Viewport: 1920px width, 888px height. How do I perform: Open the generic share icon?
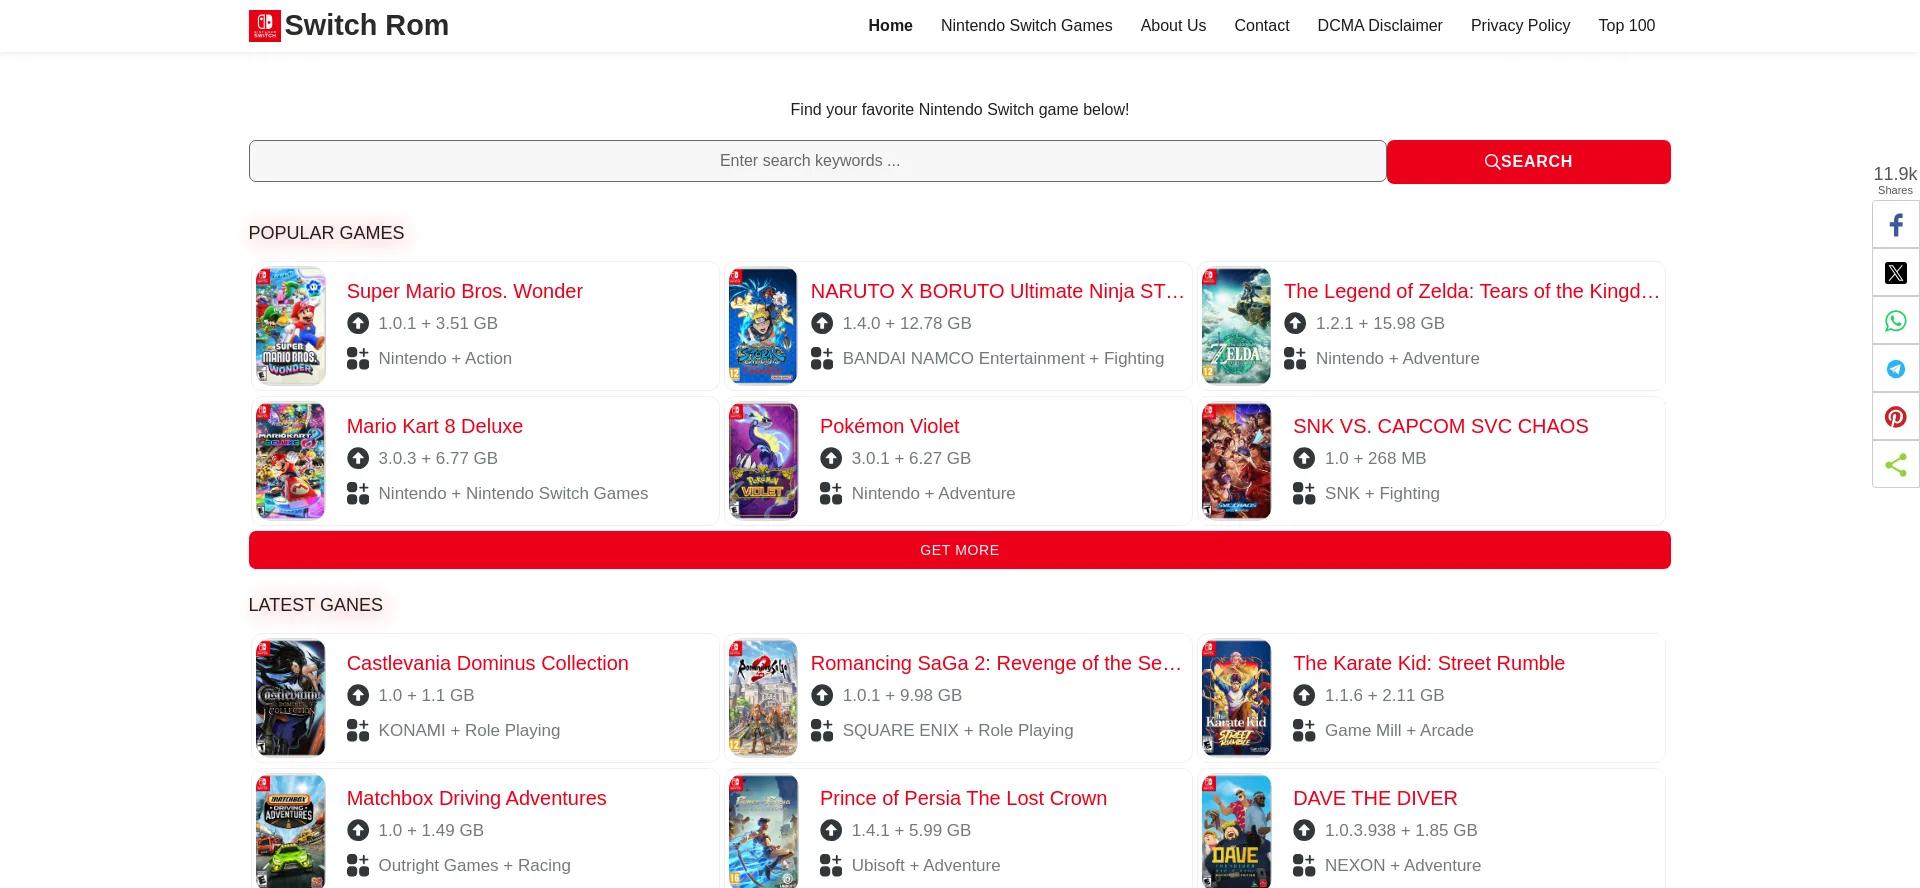pos(1896,465)
